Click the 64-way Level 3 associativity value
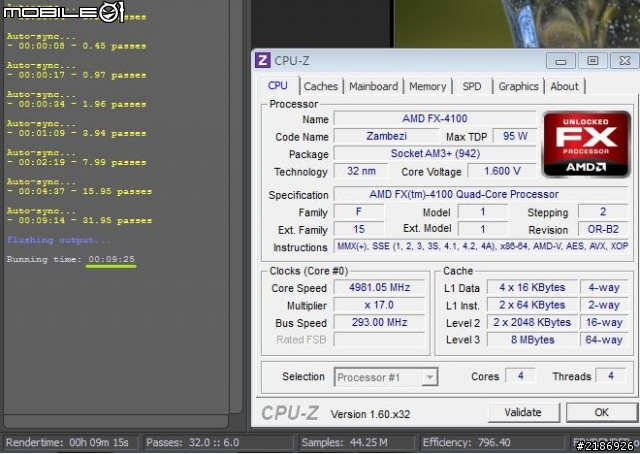640x454 pixels. tap(604, 340)
